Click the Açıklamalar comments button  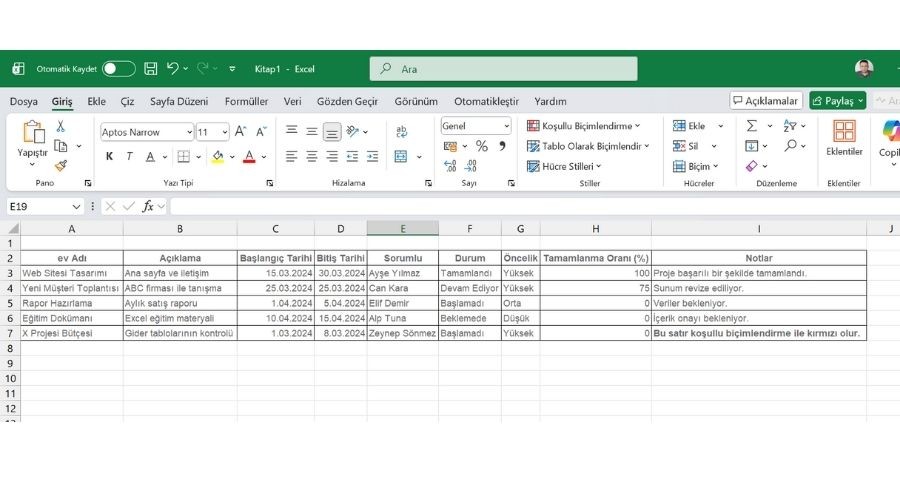coord(766,101)
